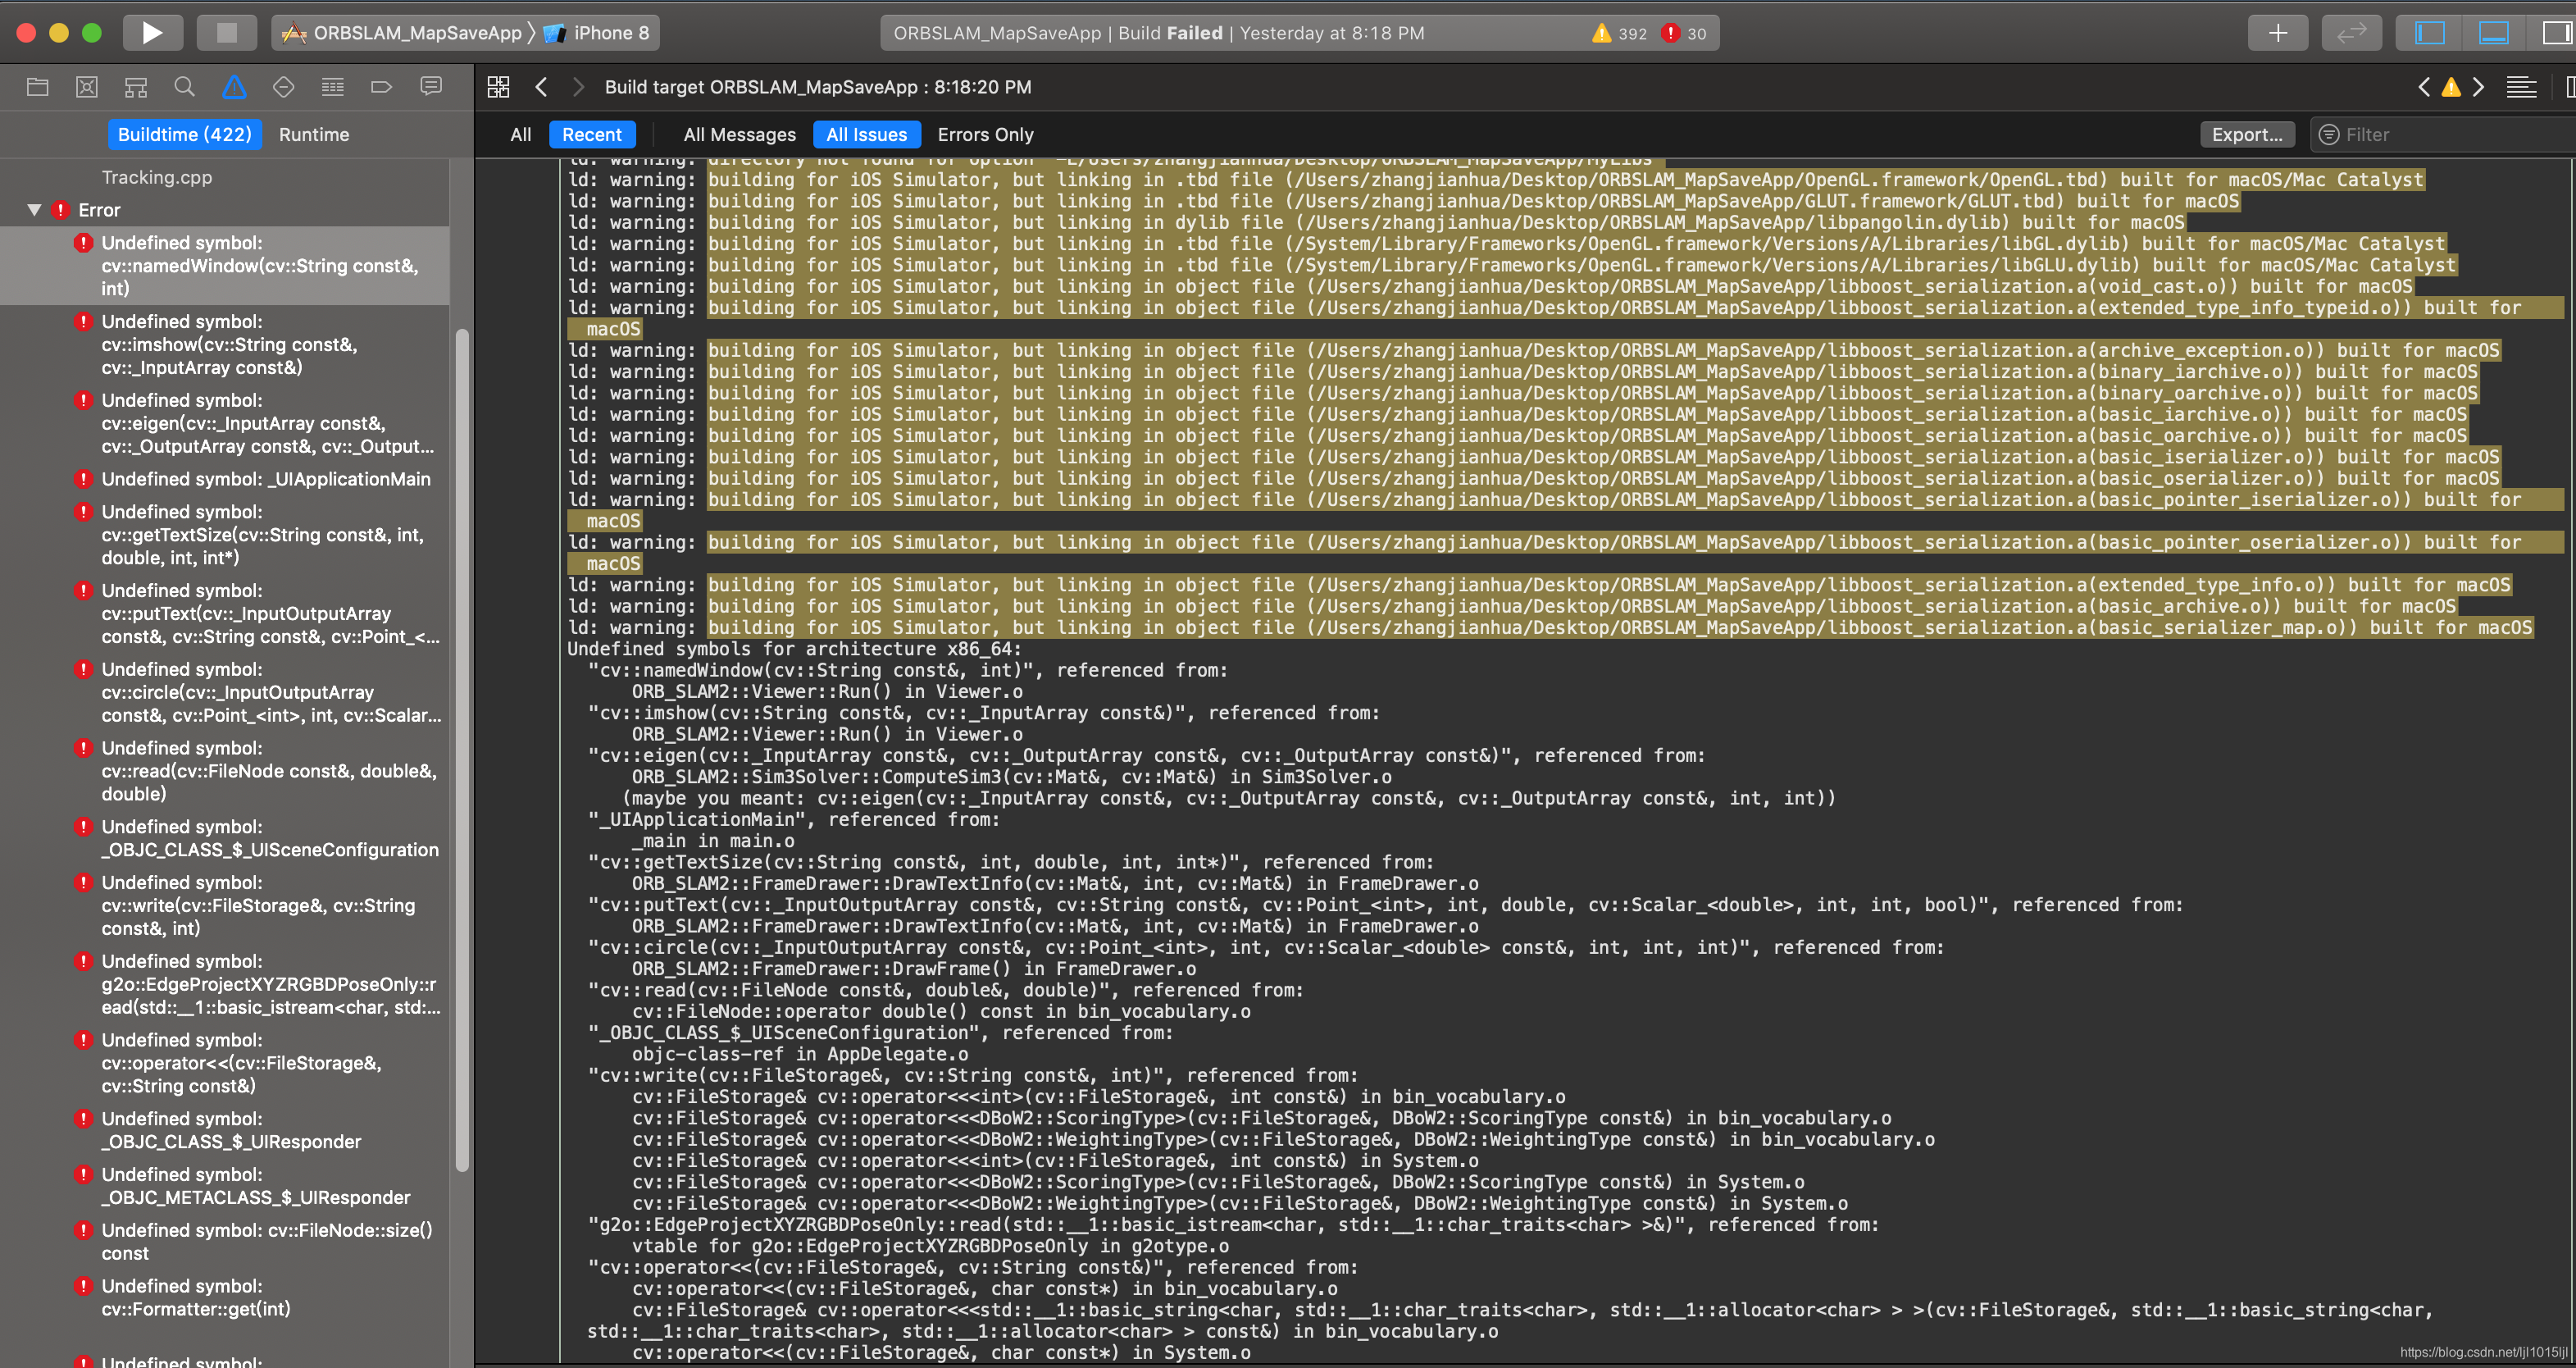Viewport: 2576px width, 1368px height.
Task: Jump to the next issue
Action: click(x=2478, y=87)
